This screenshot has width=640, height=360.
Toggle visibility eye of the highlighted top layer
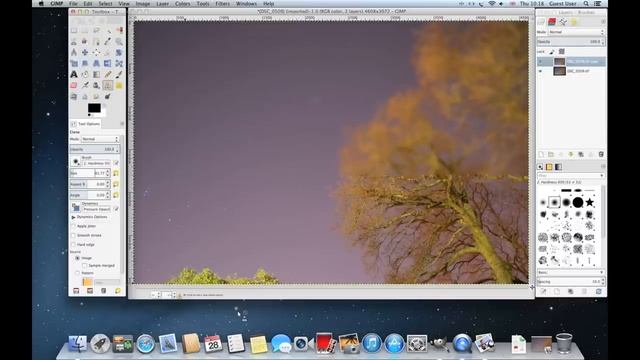(541, 62)
